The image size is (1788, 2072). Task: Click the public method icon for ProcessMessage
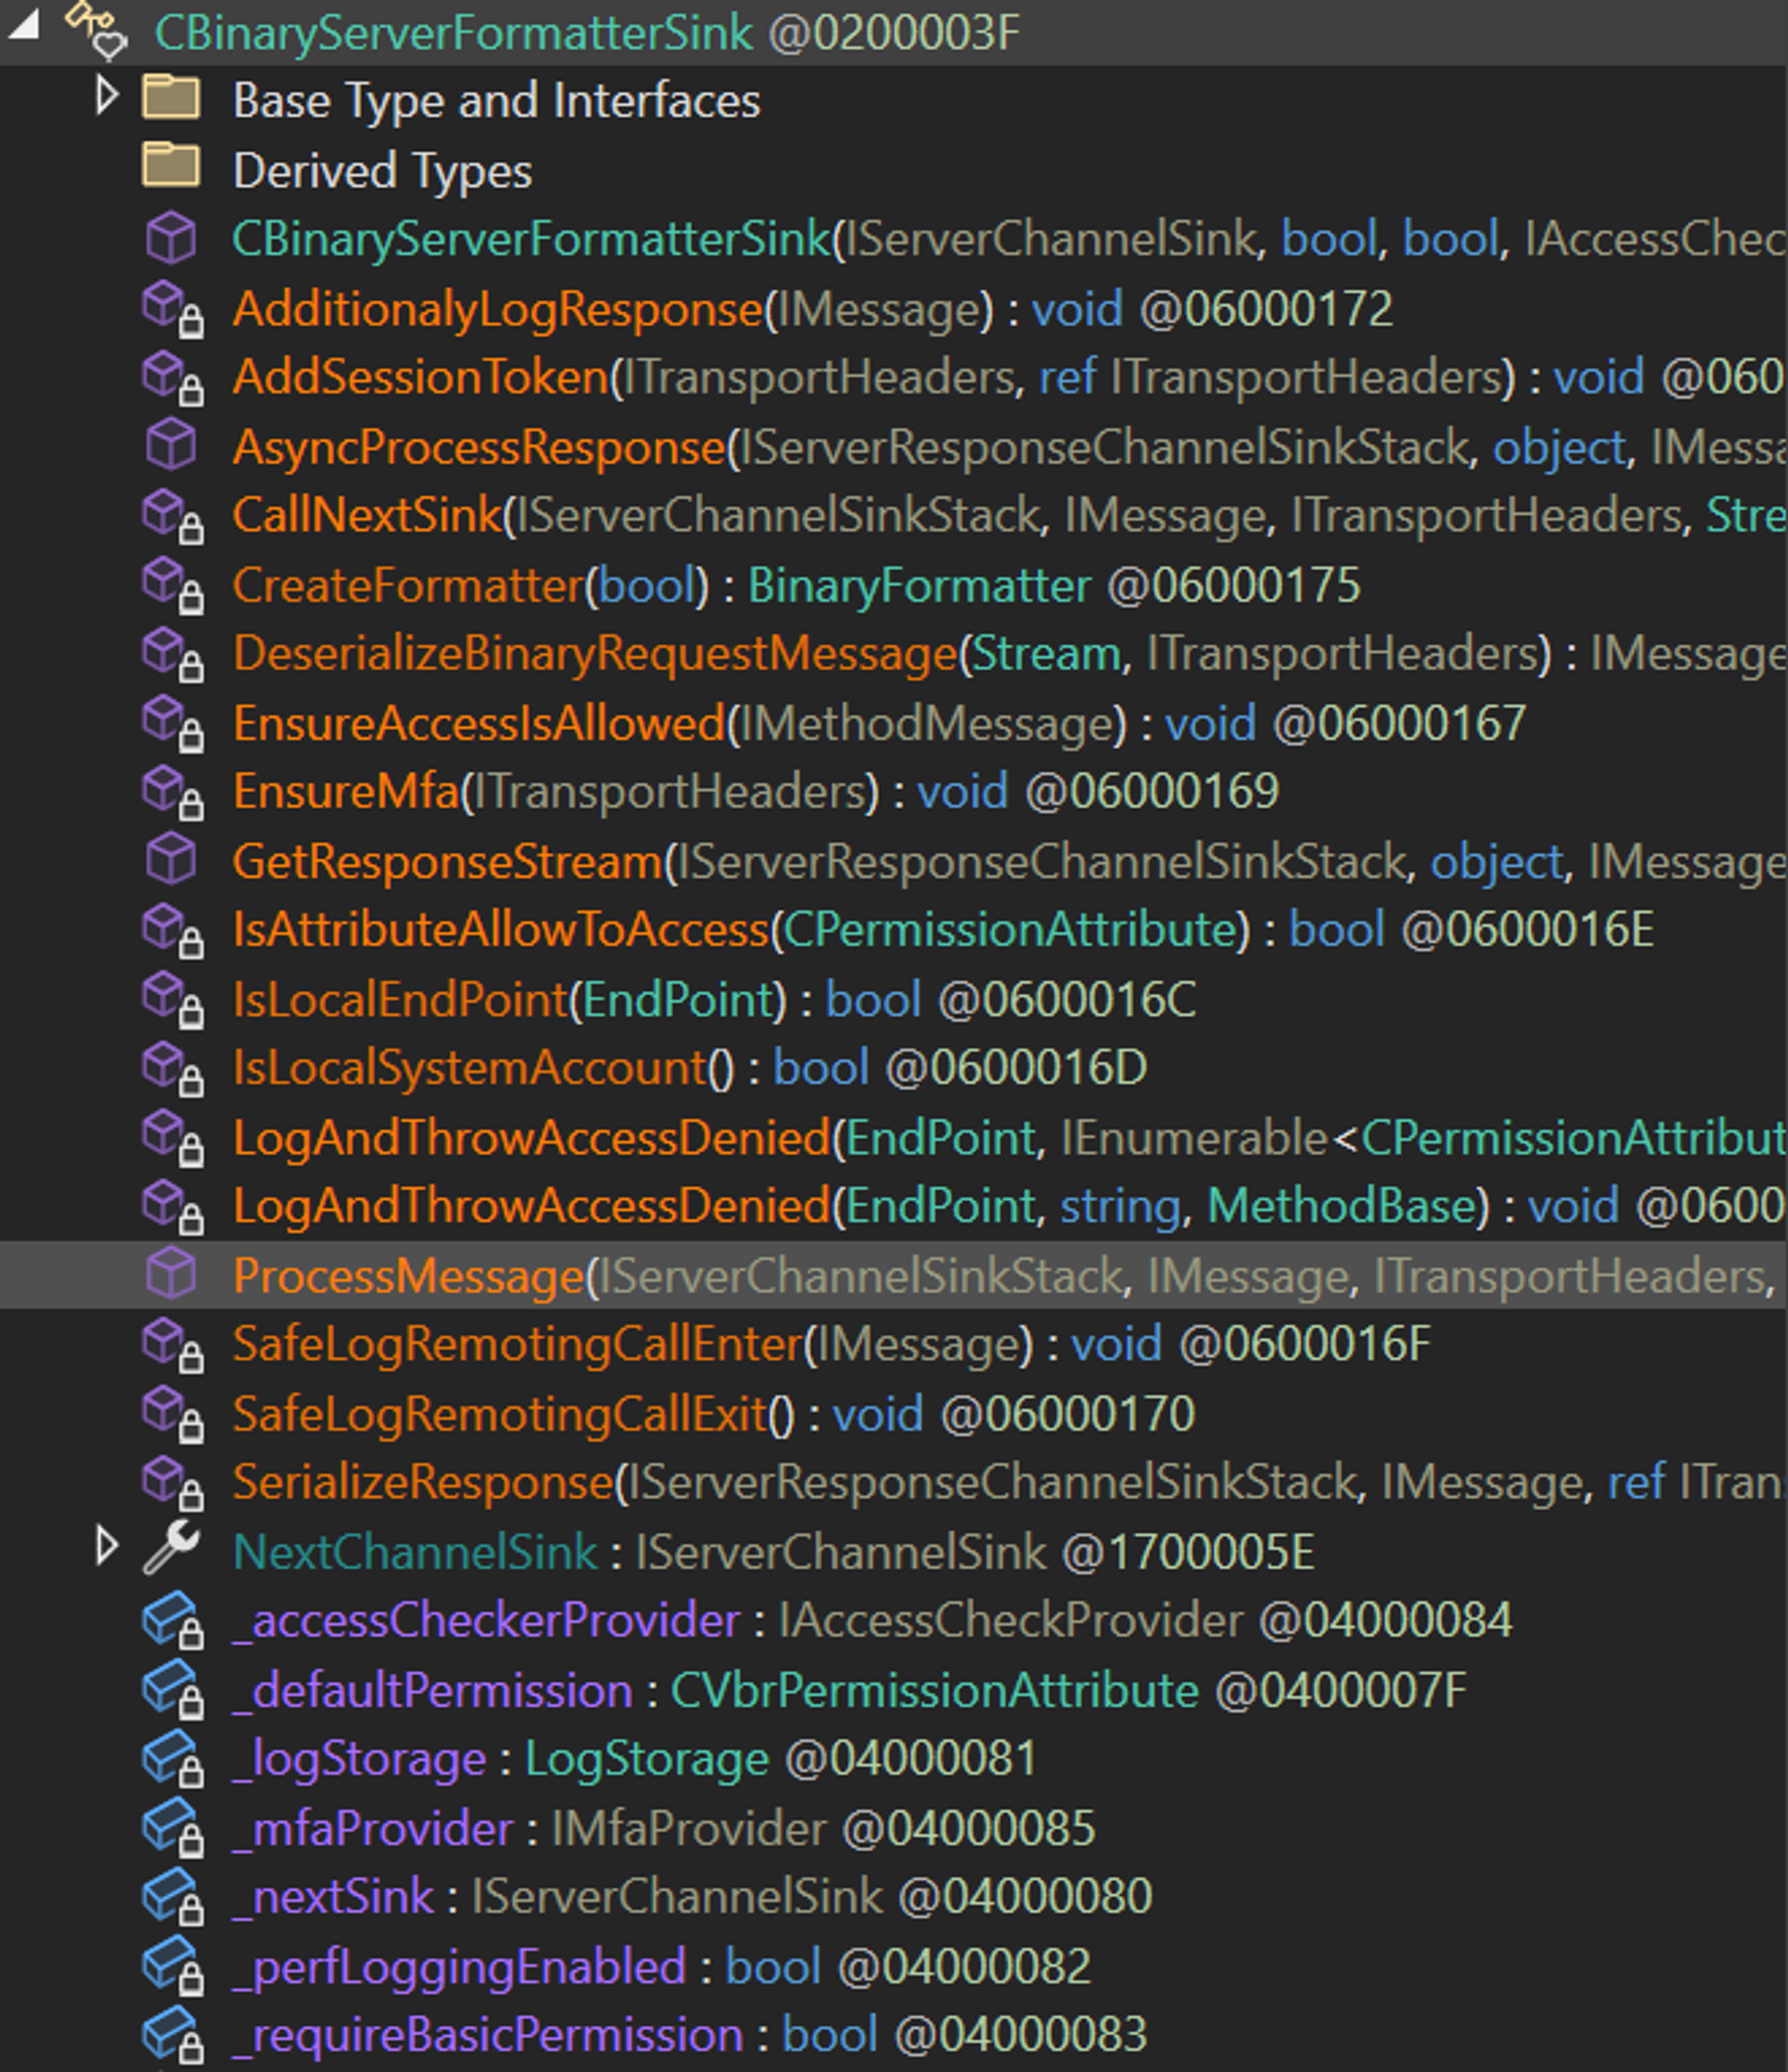tap(171, 1275)
